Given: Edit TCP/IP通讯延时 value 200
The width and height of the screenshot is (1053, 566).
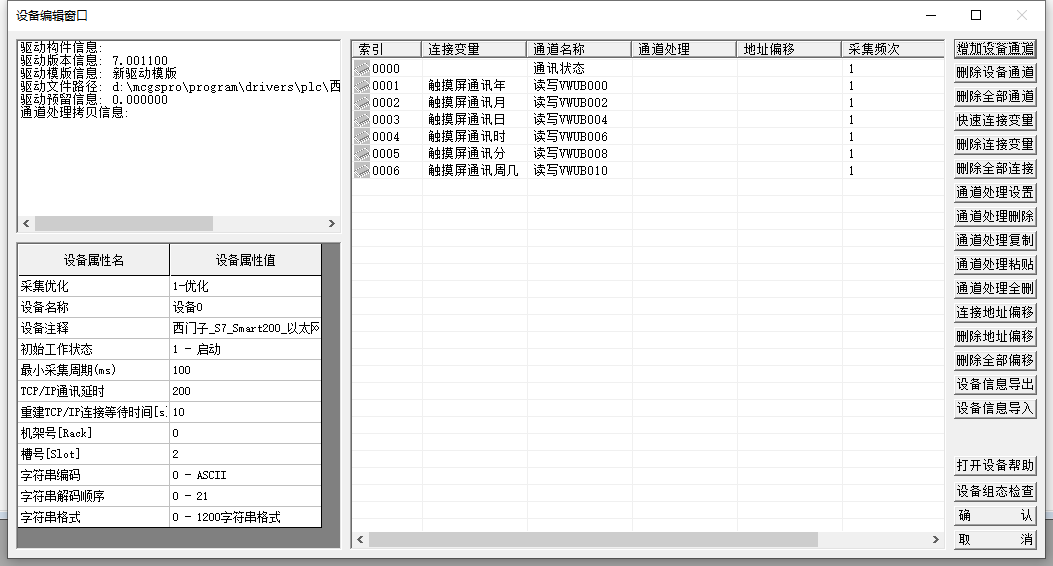Looking at the screenshot, I should point(245,391).
